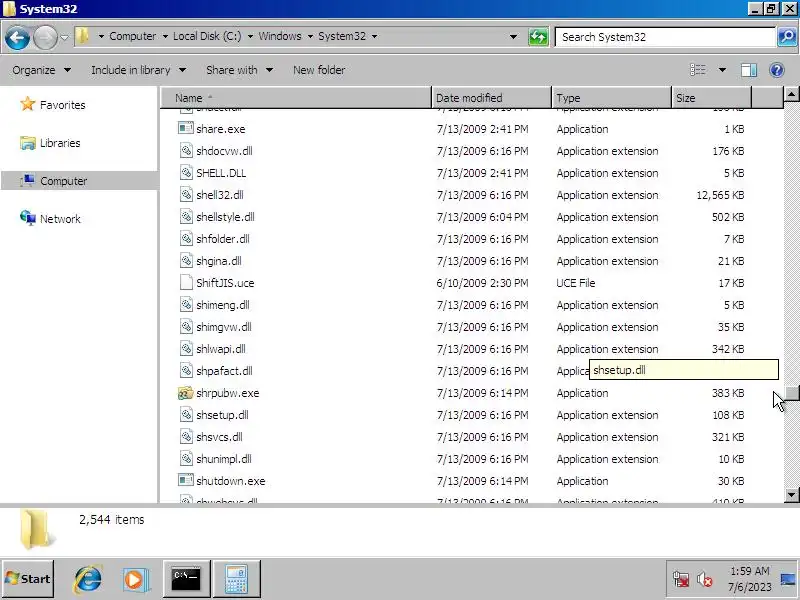Select the file shgina.dll
Viewport: 800px width, 600px height.
click(x=218, y=261)
